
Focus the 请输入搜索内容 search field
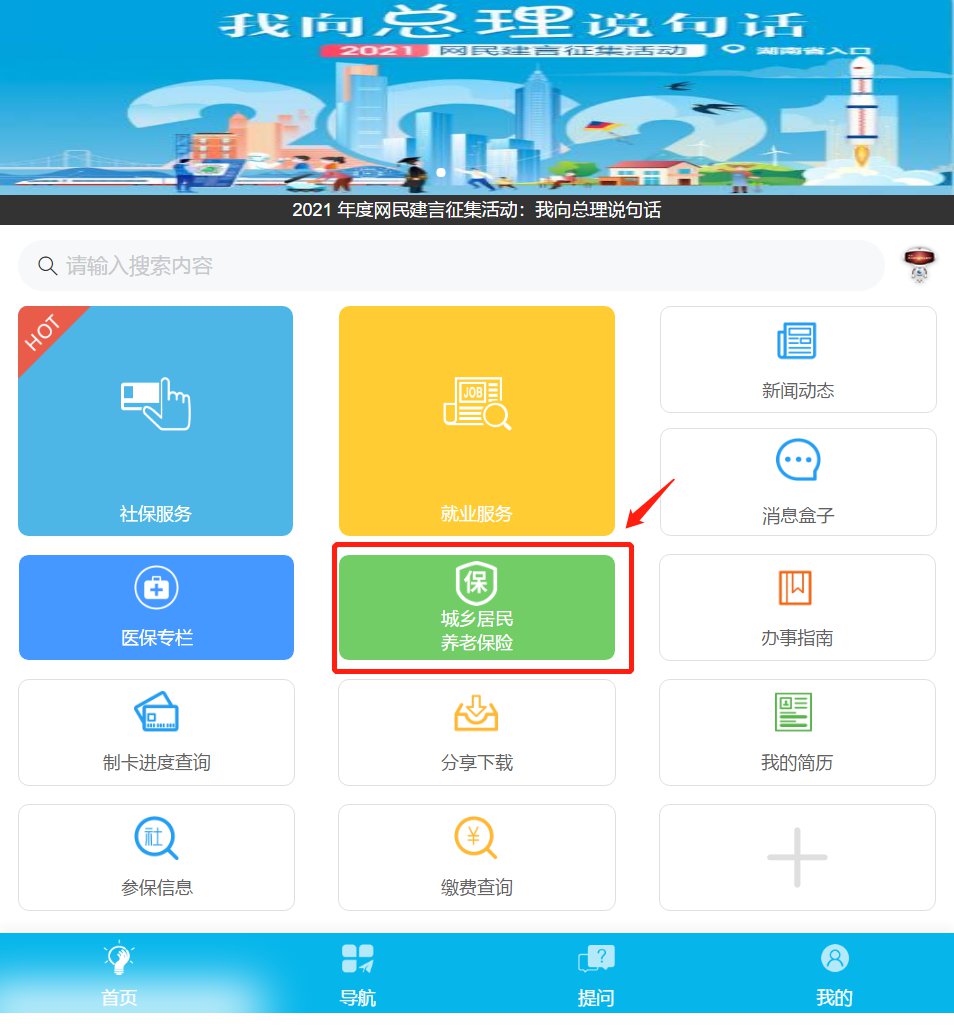tap(451, 266)
